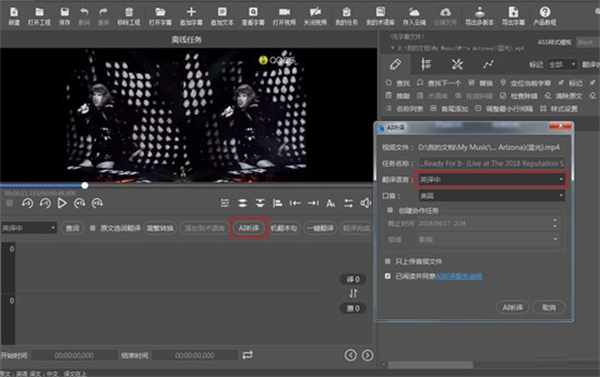The image size is (600, 377).
Task: Save the project with 保存 icon
Action: (x=64, y=16)
